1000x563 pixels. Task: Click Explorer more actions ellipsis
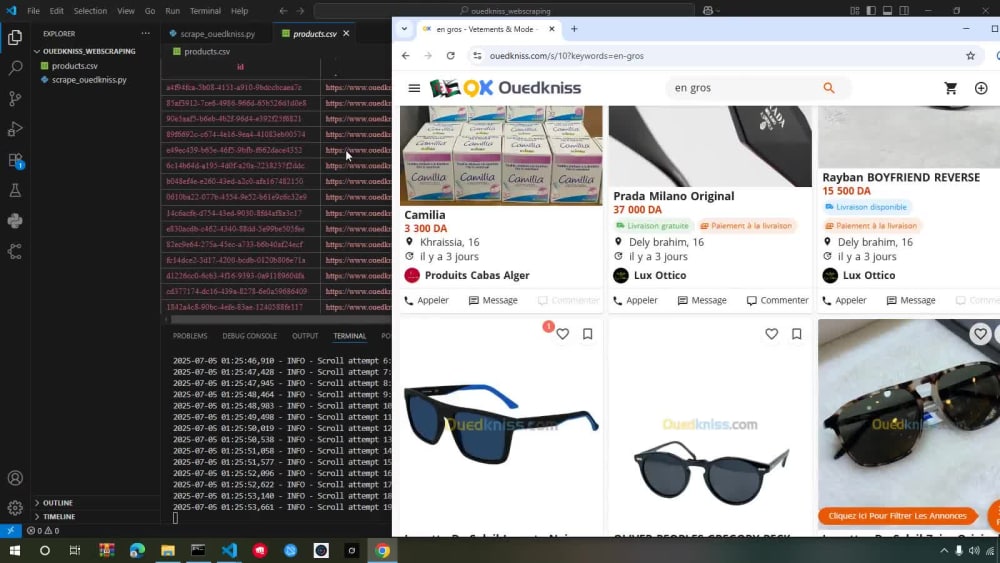pos(145,33)
